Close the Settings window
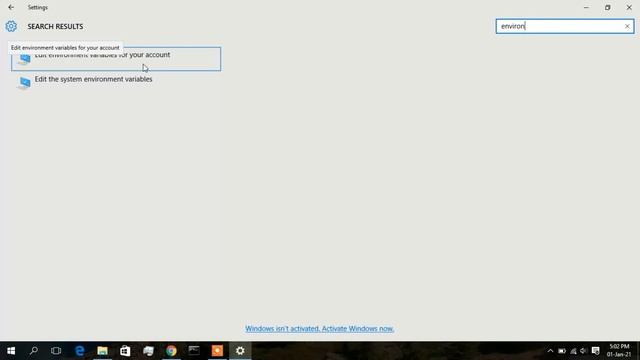Image resolution: width=640 pixels, height=360 pixels. point(629,7)
